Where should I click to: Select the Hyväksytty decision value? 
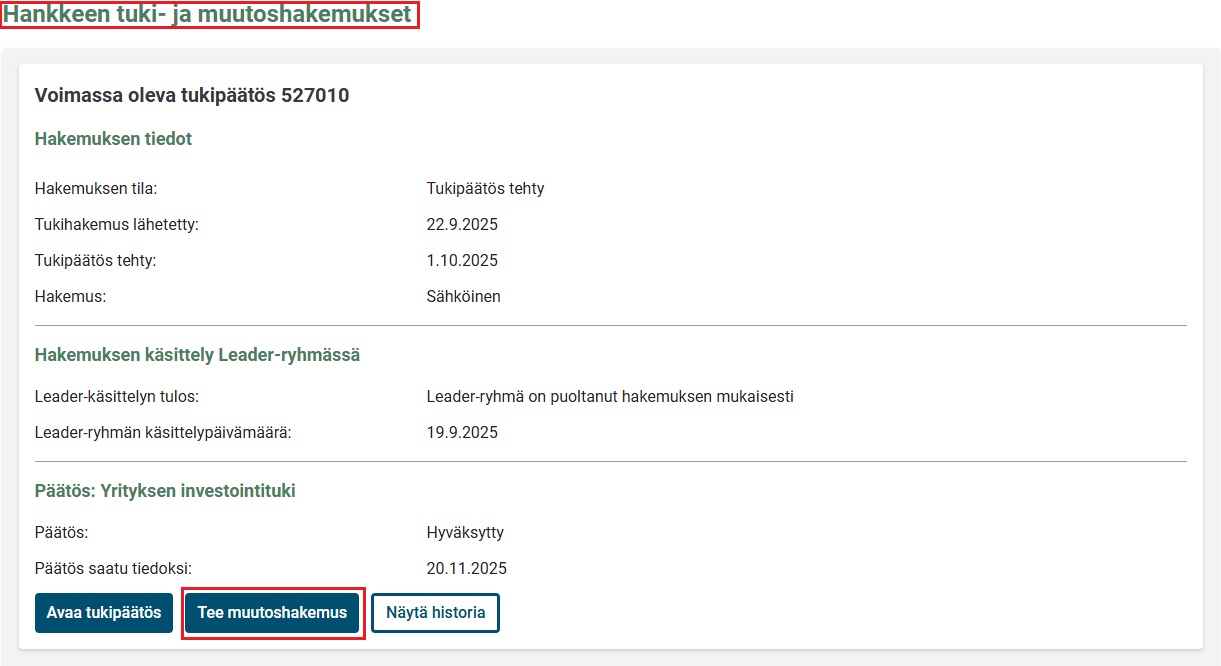click(x=465, y=532)
